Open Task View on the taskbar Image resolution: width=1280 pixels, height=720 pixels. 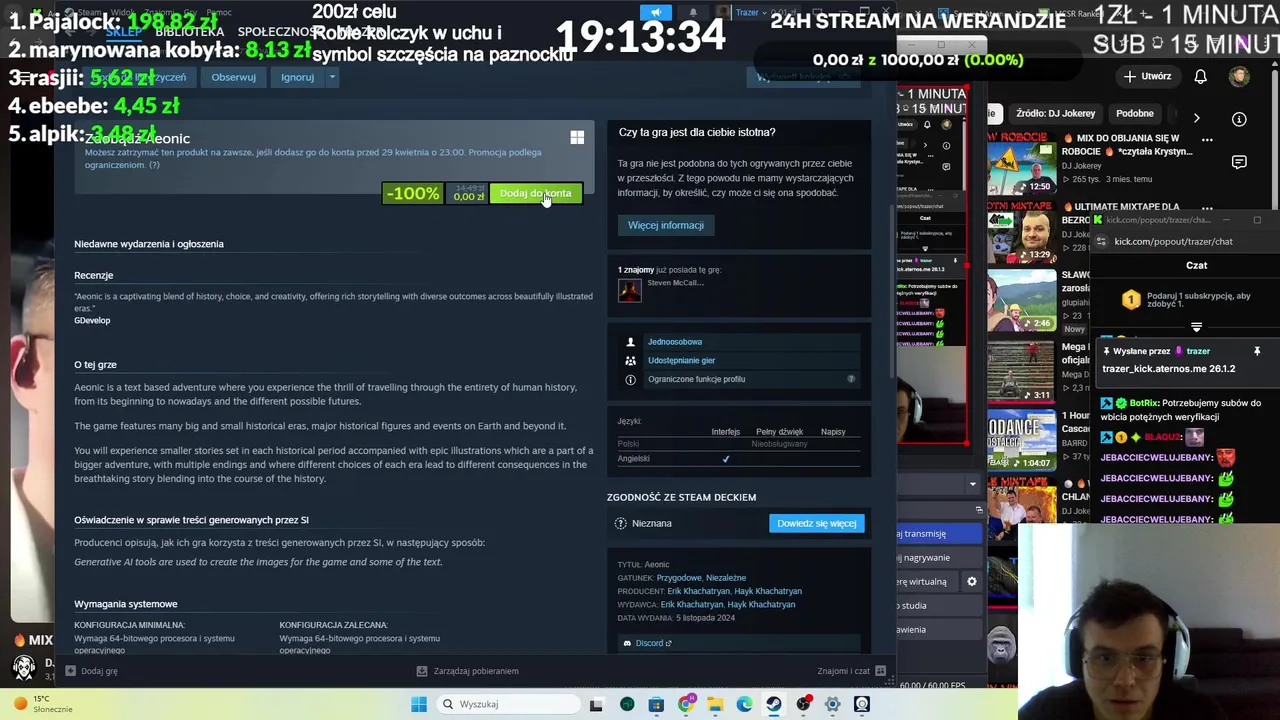coord(596,704)
